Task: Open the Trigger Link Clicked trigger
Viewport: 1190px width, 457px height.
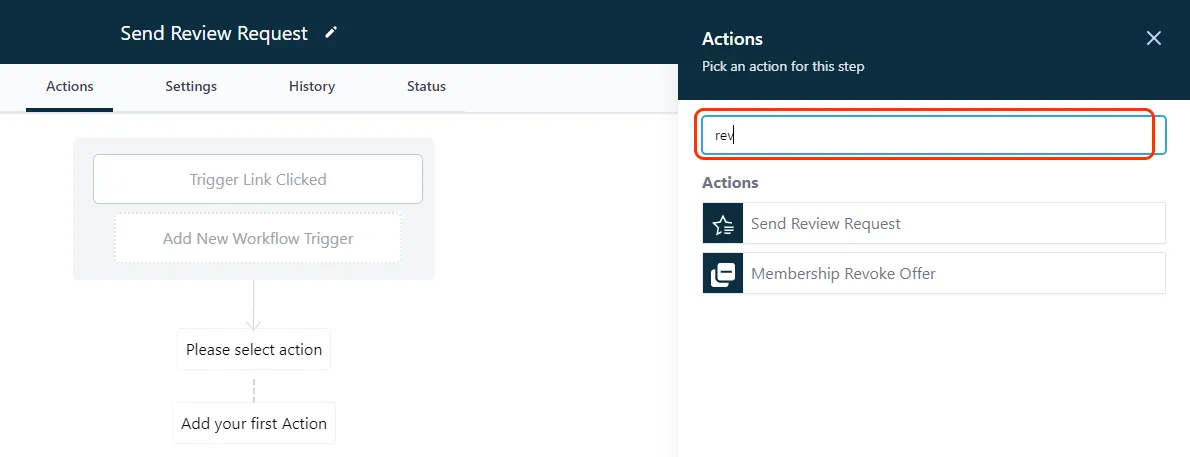Action: (x=258, y=180)
